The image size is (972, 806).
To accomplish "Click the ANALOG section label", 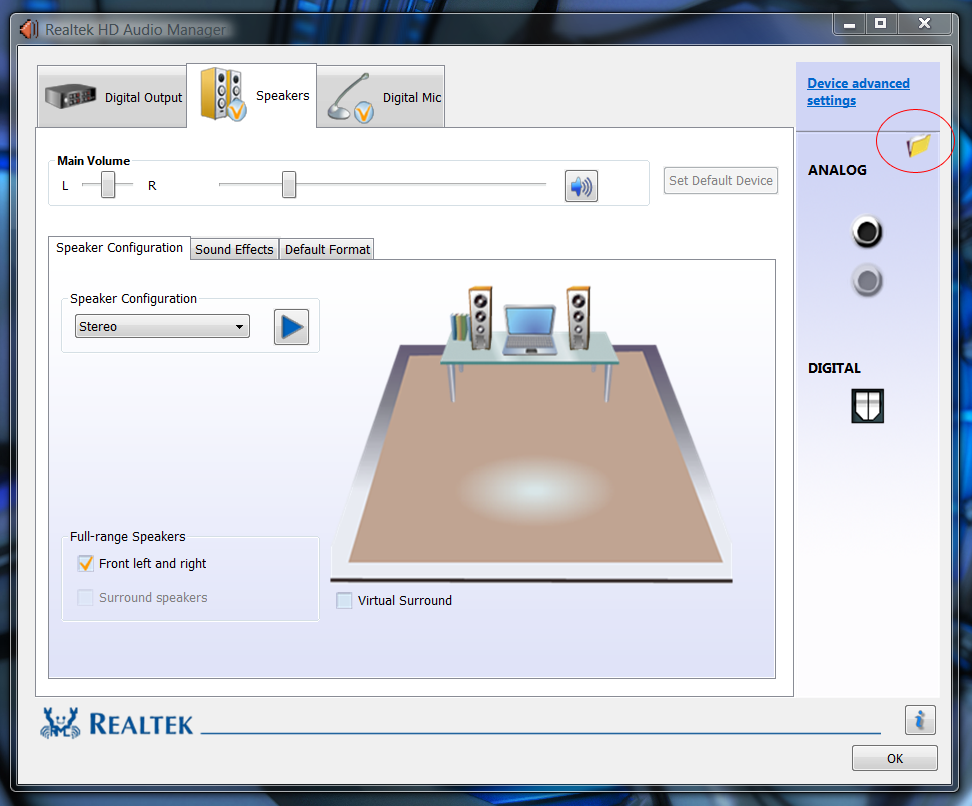I will click(x=837, y=170).
